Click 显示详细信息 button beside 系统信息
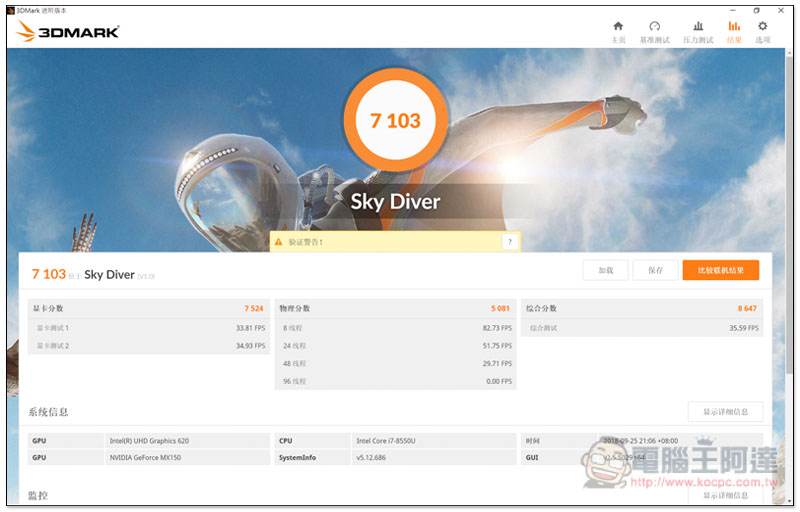This screenshot has width=800, height=512. 725,412
